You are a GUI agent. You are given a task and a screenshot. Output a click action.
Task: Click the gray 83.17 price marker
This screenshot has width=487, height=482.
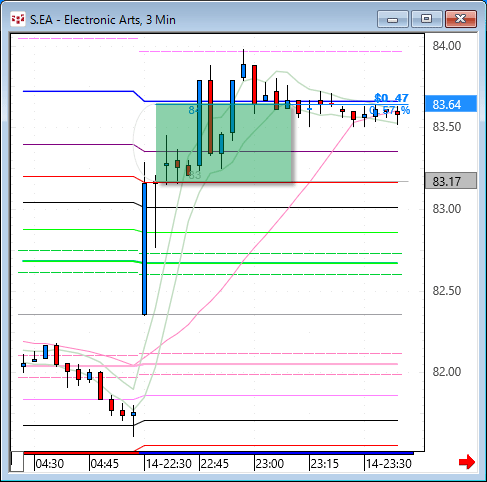point(451,181)
